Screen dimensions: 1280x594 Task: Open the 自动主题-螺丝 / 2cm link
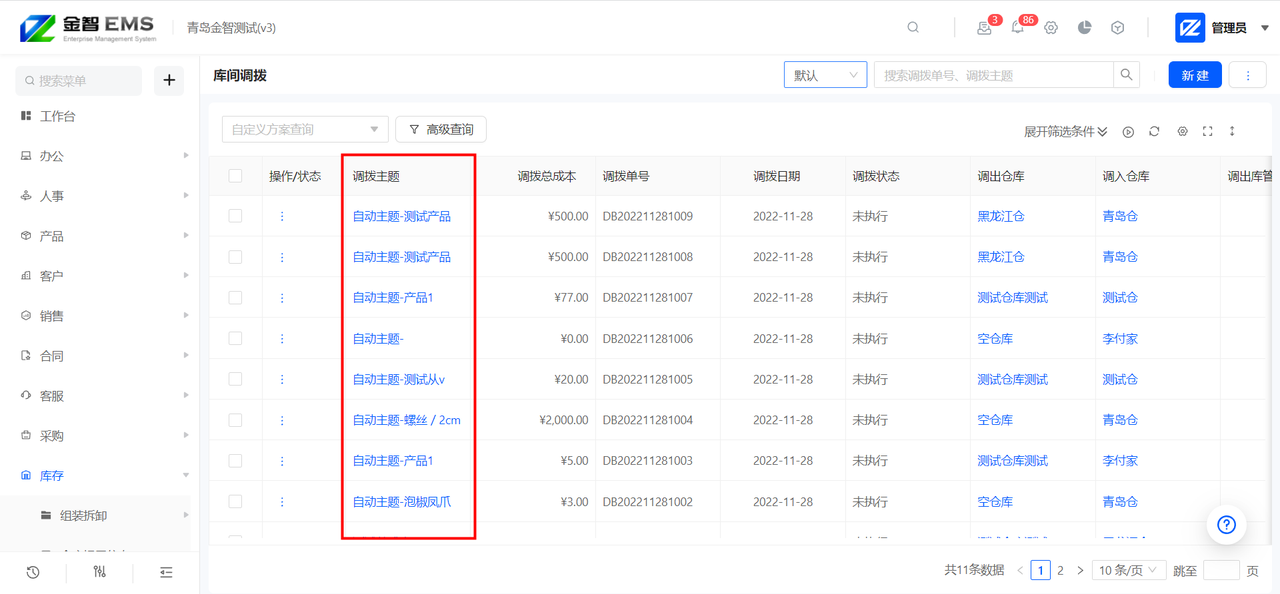(x=407, y=420)
